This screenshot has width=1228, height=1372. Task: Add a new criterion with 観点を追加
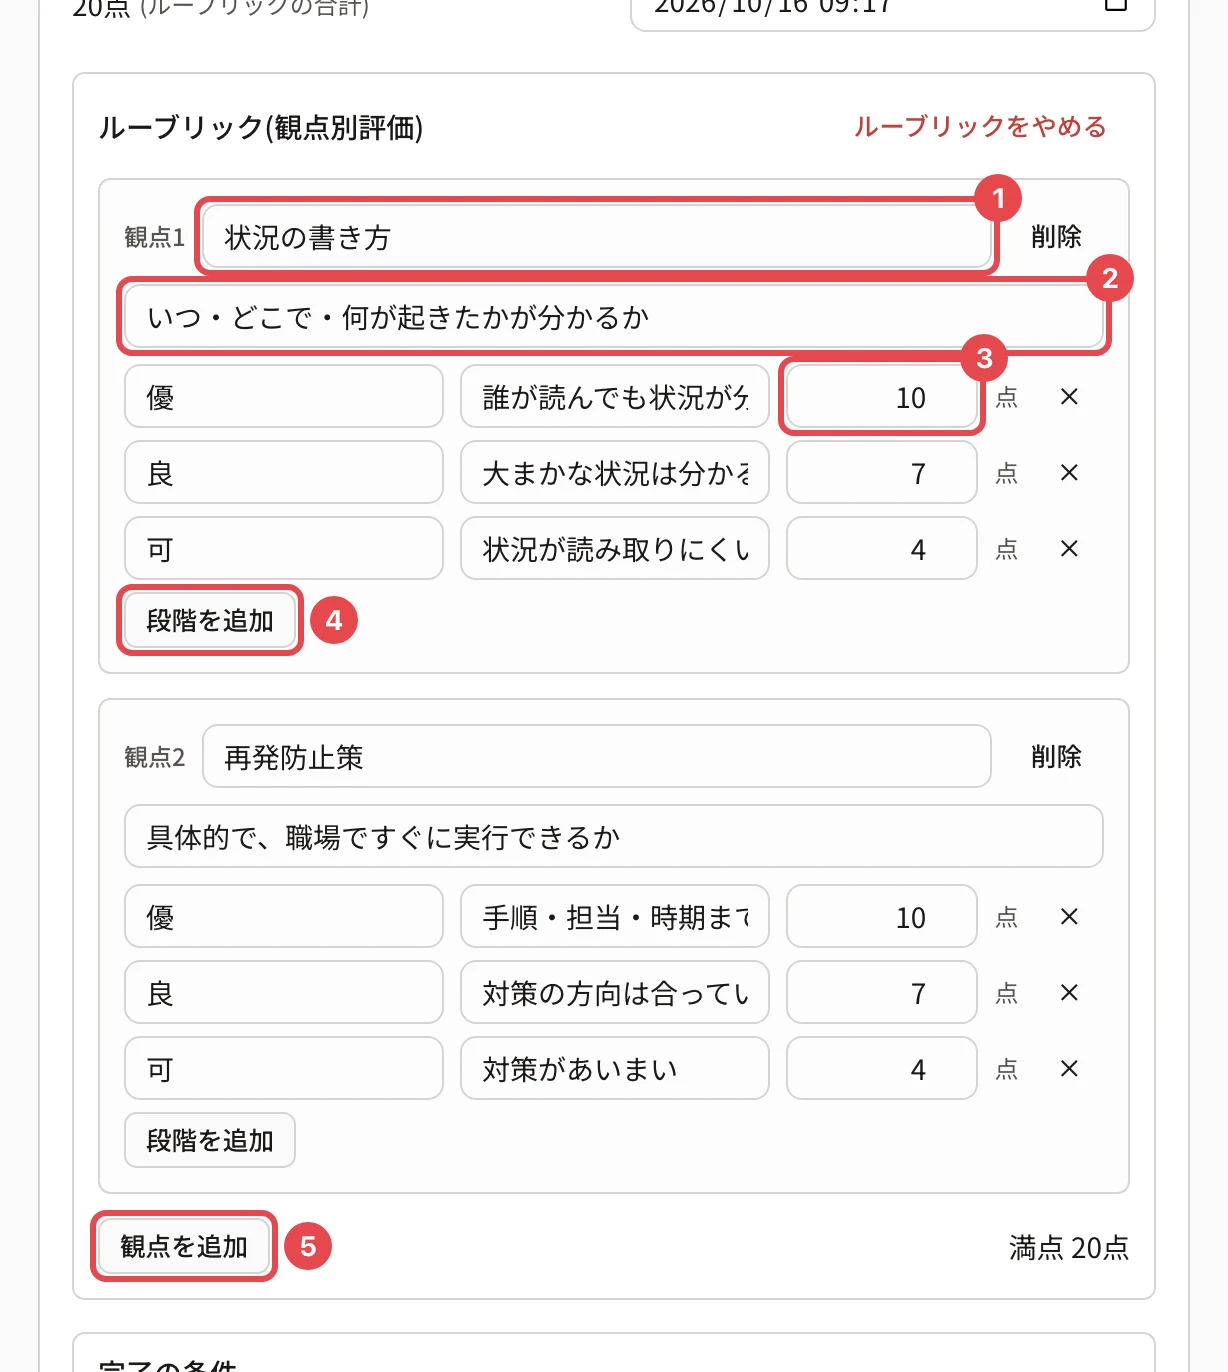click(184, 1247)
